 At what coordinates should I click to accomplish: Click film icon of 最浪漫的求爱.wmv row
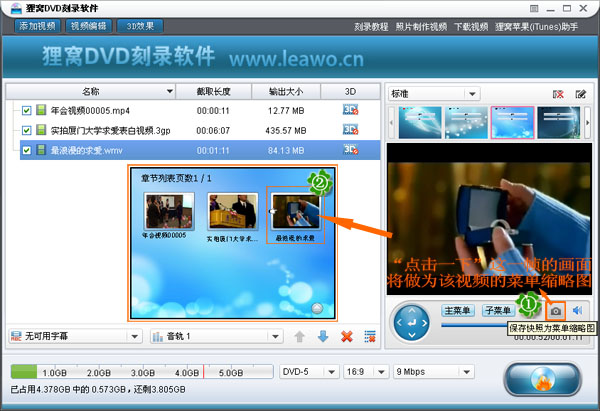(x=41, y=150)
